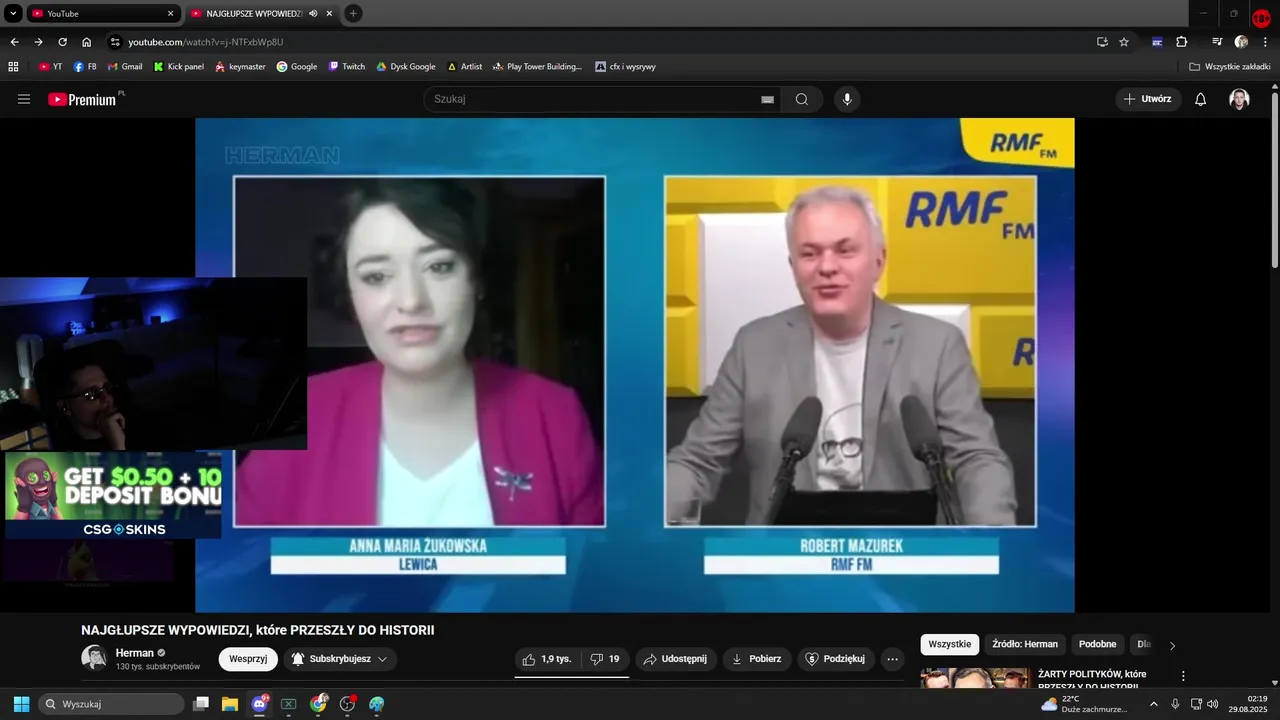Open Play Tower Building bookmark
The image size is (1280, 720).
pos(537,67)
